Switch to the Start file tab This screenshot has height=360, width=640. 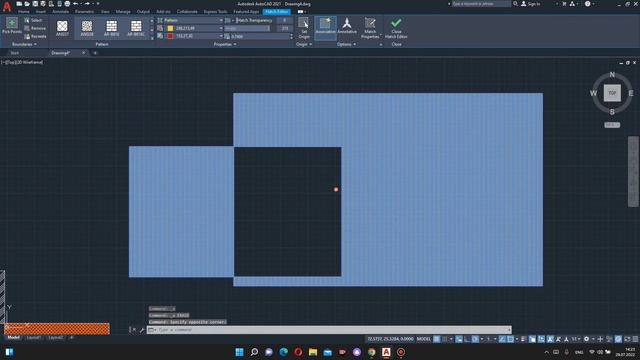[15, 53]
